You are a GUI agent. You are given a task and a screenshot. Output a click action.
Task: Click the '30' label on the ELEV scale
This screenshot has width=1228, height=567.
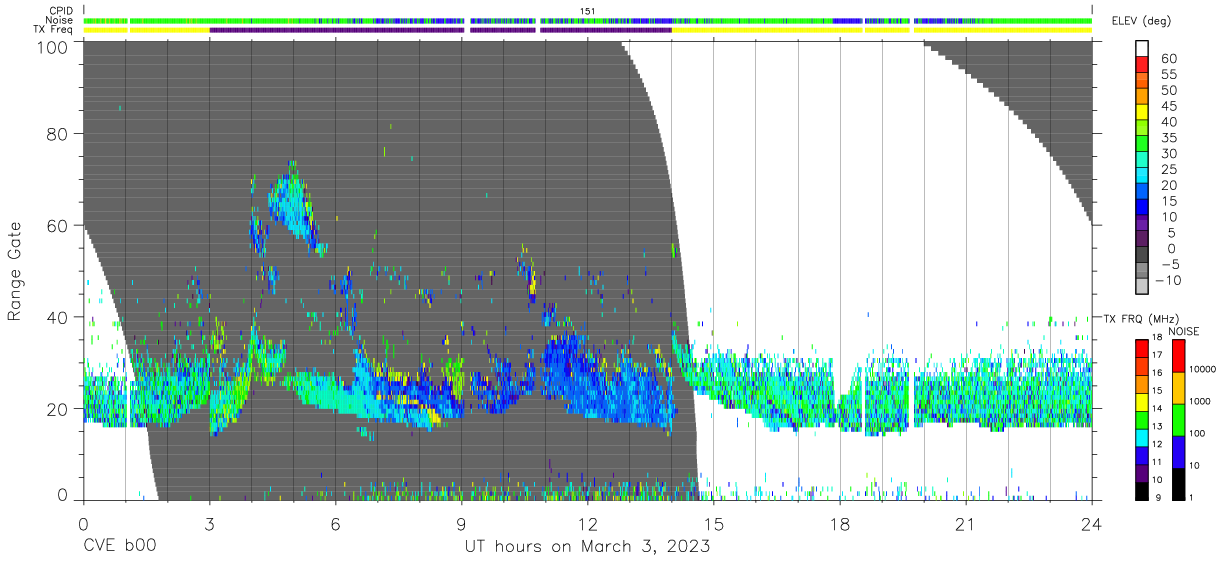1169,153
